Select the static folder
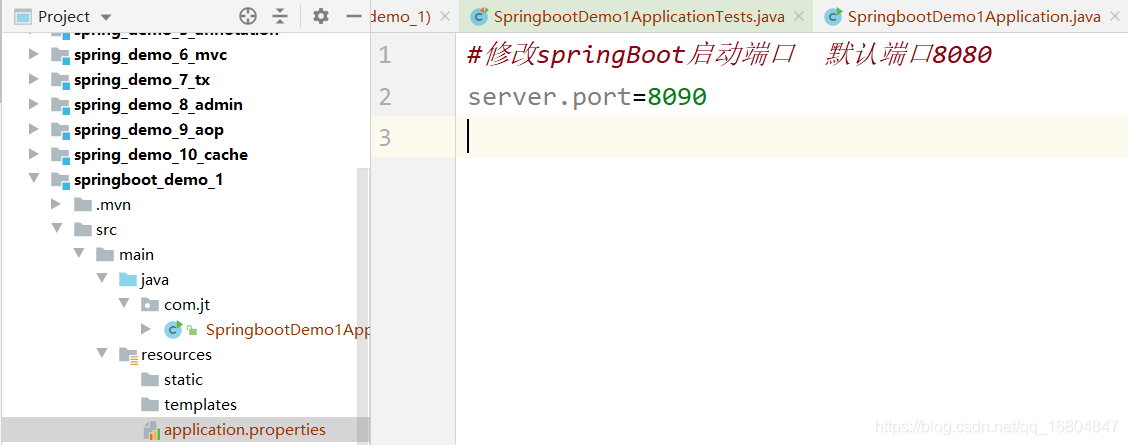The height and width of the screenshot is (445, 1128). [183, 380]
